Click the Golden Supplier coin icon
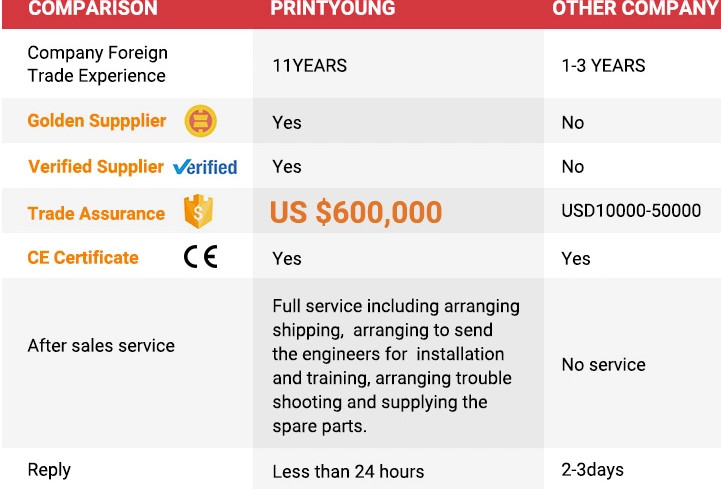The width and height of the screenshot is (721, 489). point(200,122)
